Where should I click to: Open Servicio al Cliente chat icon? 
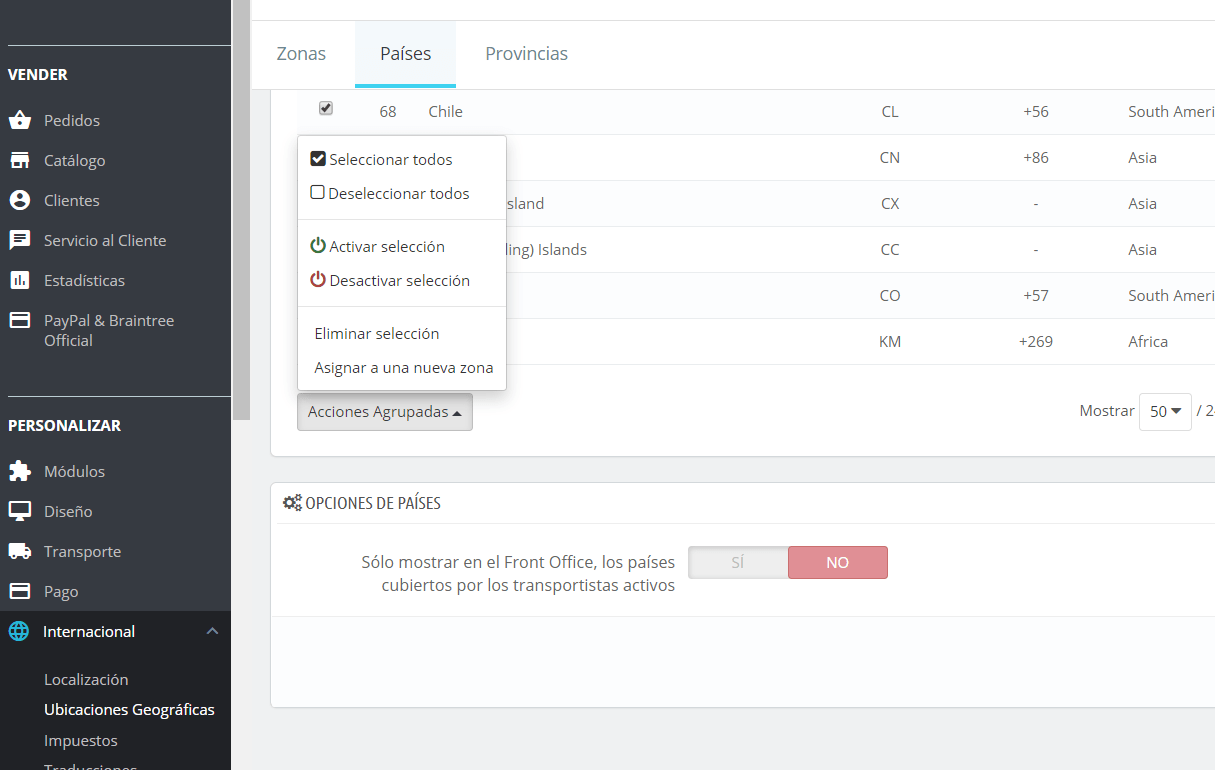click(x=19, y=240)
